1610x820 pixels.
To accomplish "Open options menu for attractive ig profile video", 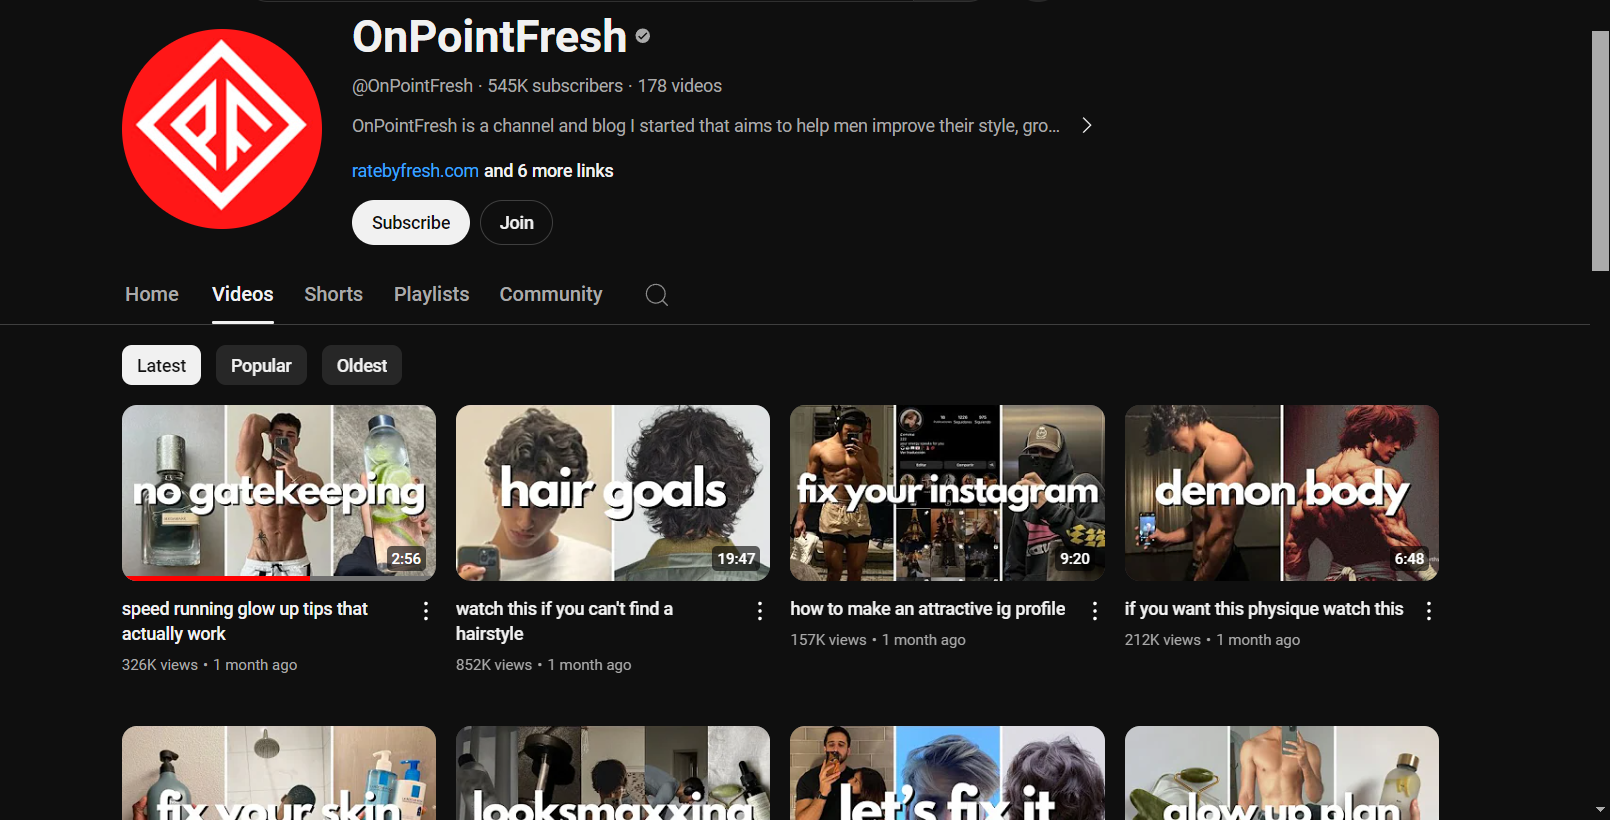I will [x=1095, y=611].
